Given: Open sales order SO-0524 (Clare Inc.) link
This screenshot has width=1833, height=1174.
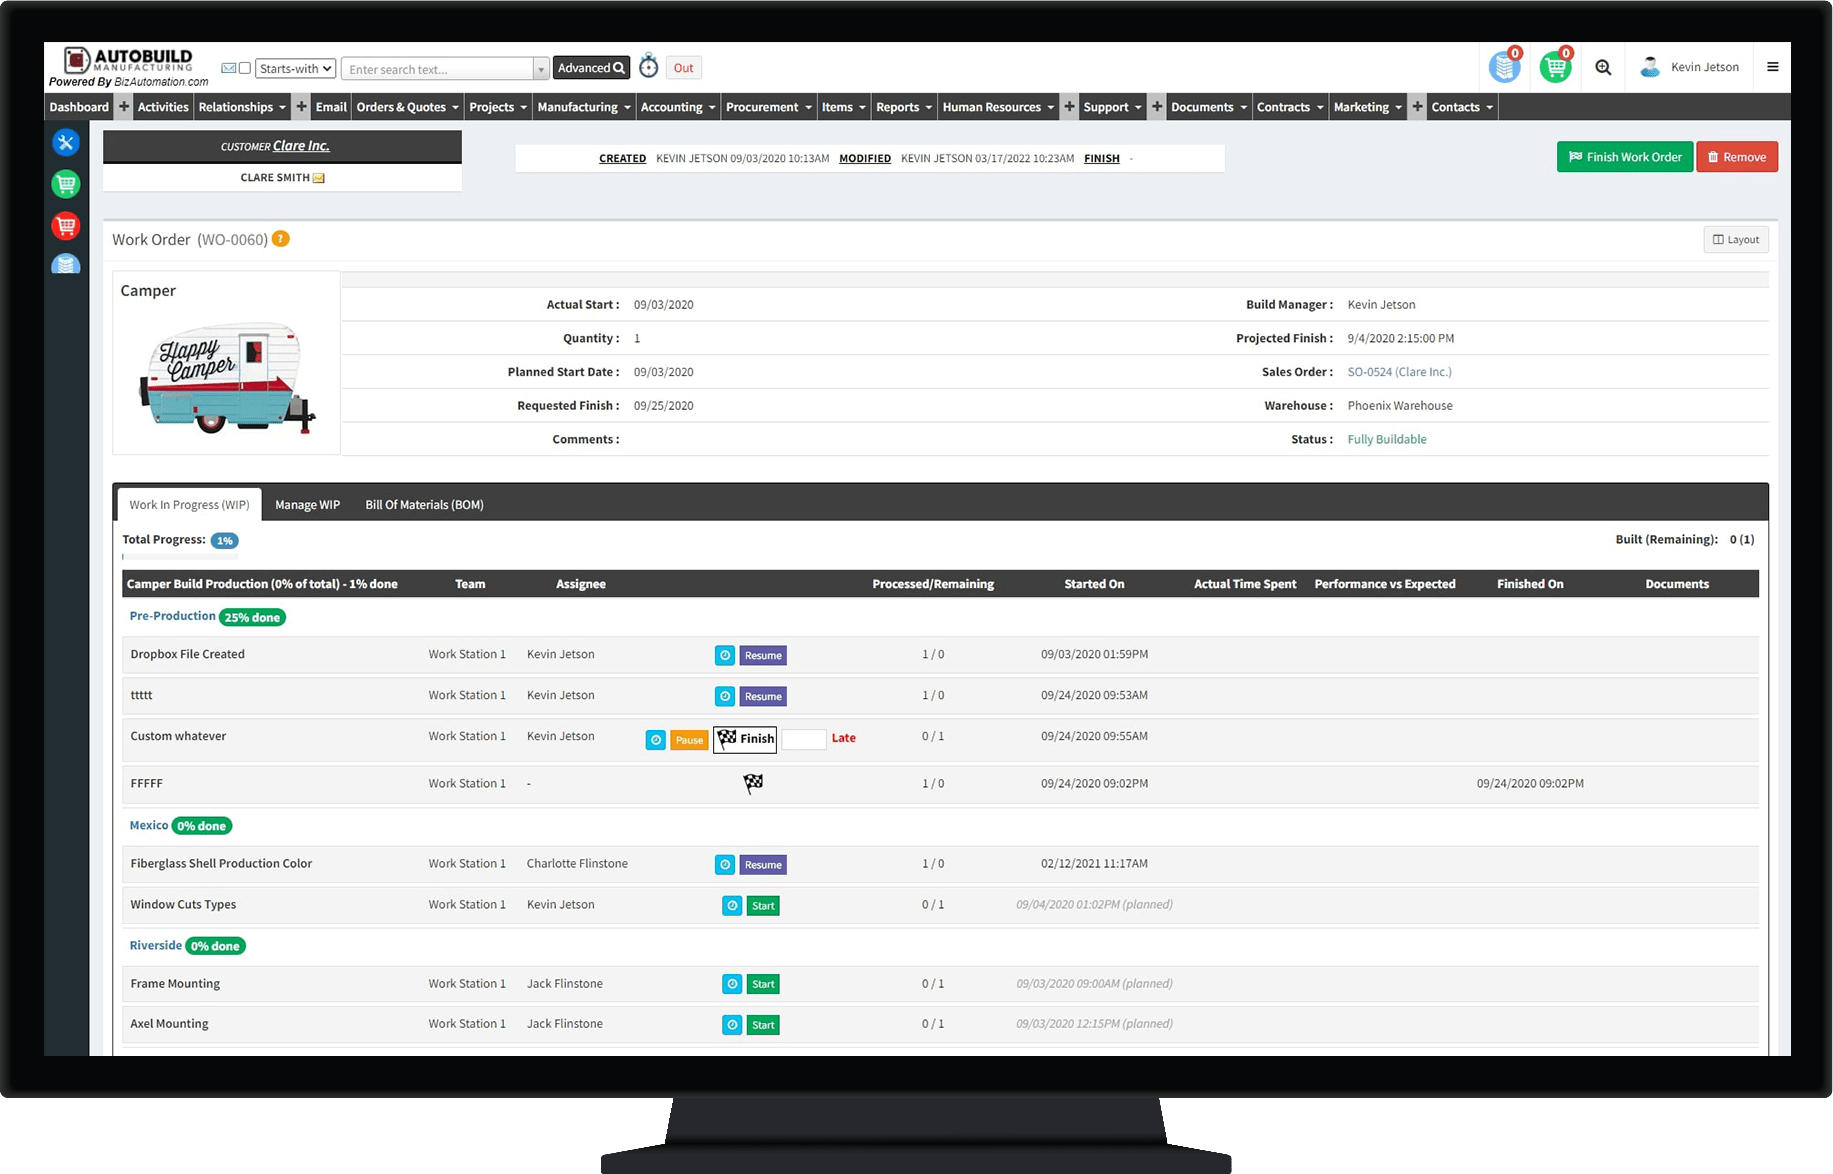Looking at the screenshot, I should 1399,372.
